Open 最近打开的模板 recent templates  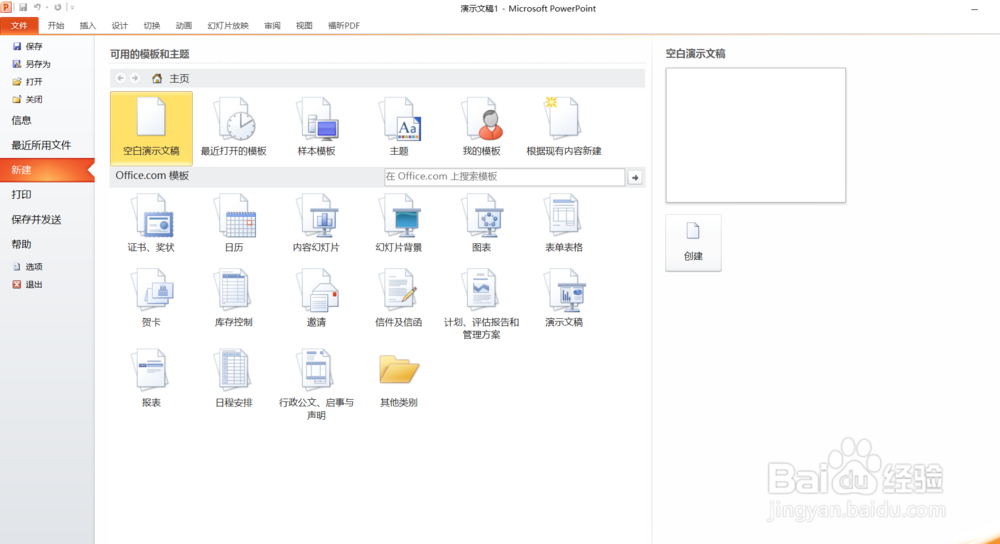233,128
